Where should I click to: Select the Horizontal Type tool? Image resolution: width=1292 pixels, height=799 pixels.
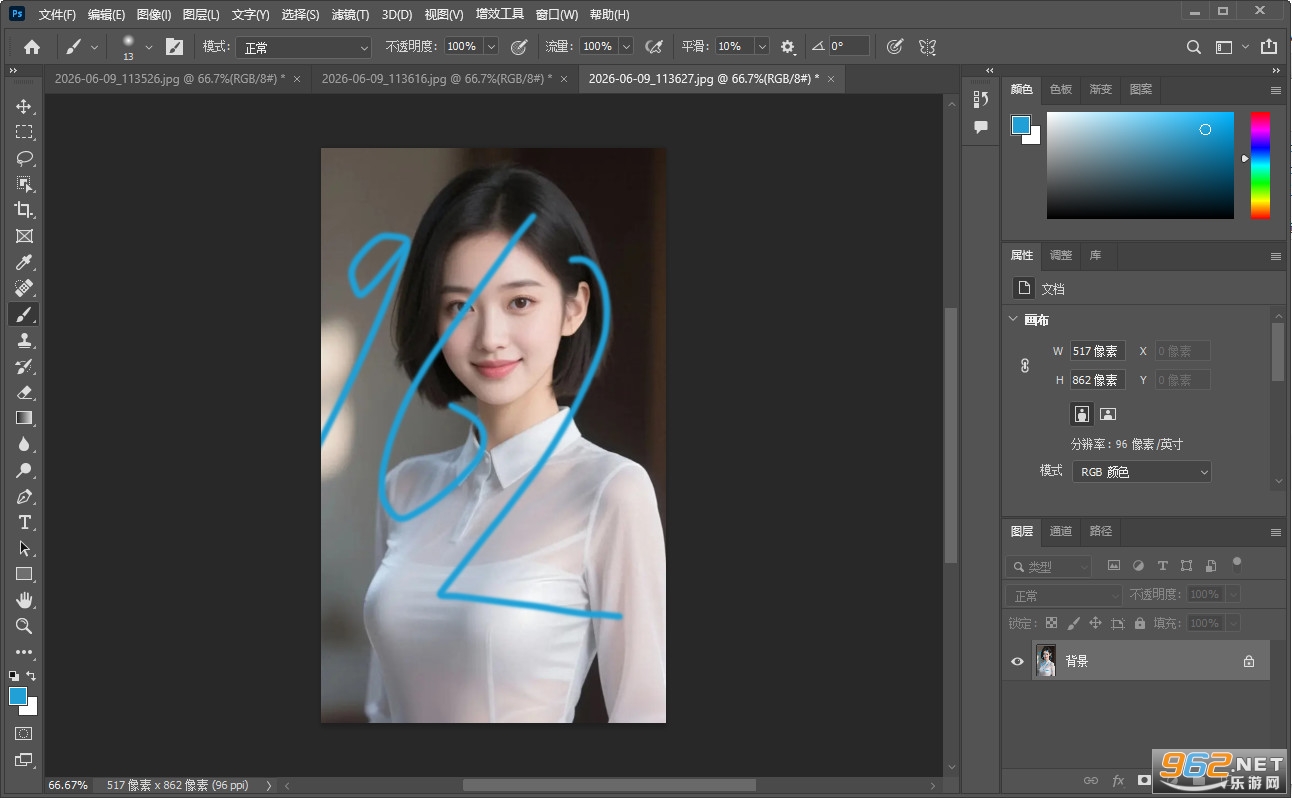click(x=24, y=522)
